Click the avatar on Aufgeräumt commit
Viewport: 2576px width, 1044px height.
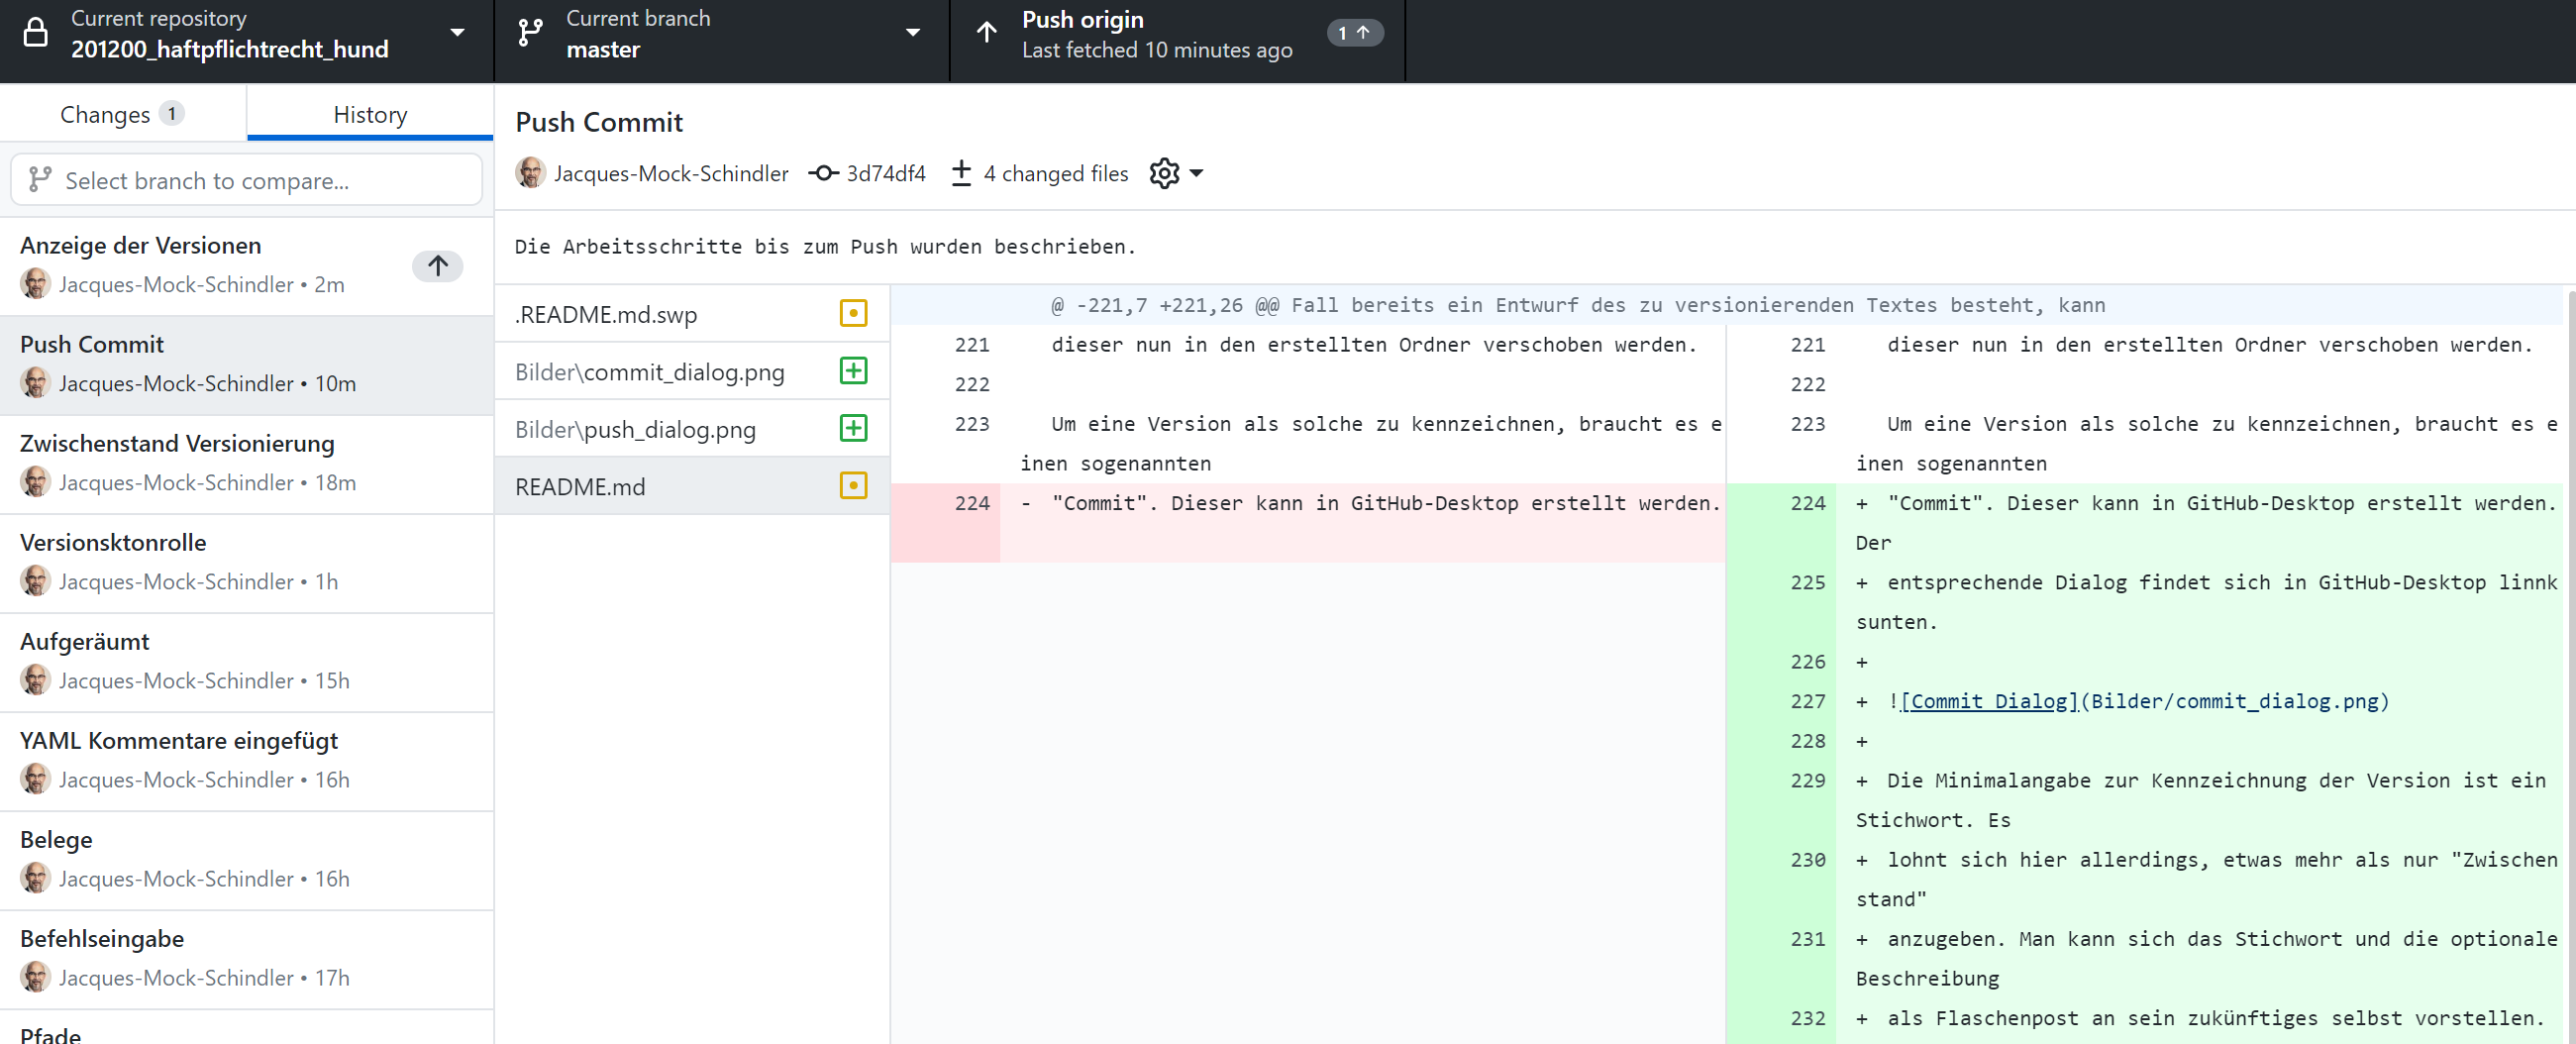click(36, 680)
